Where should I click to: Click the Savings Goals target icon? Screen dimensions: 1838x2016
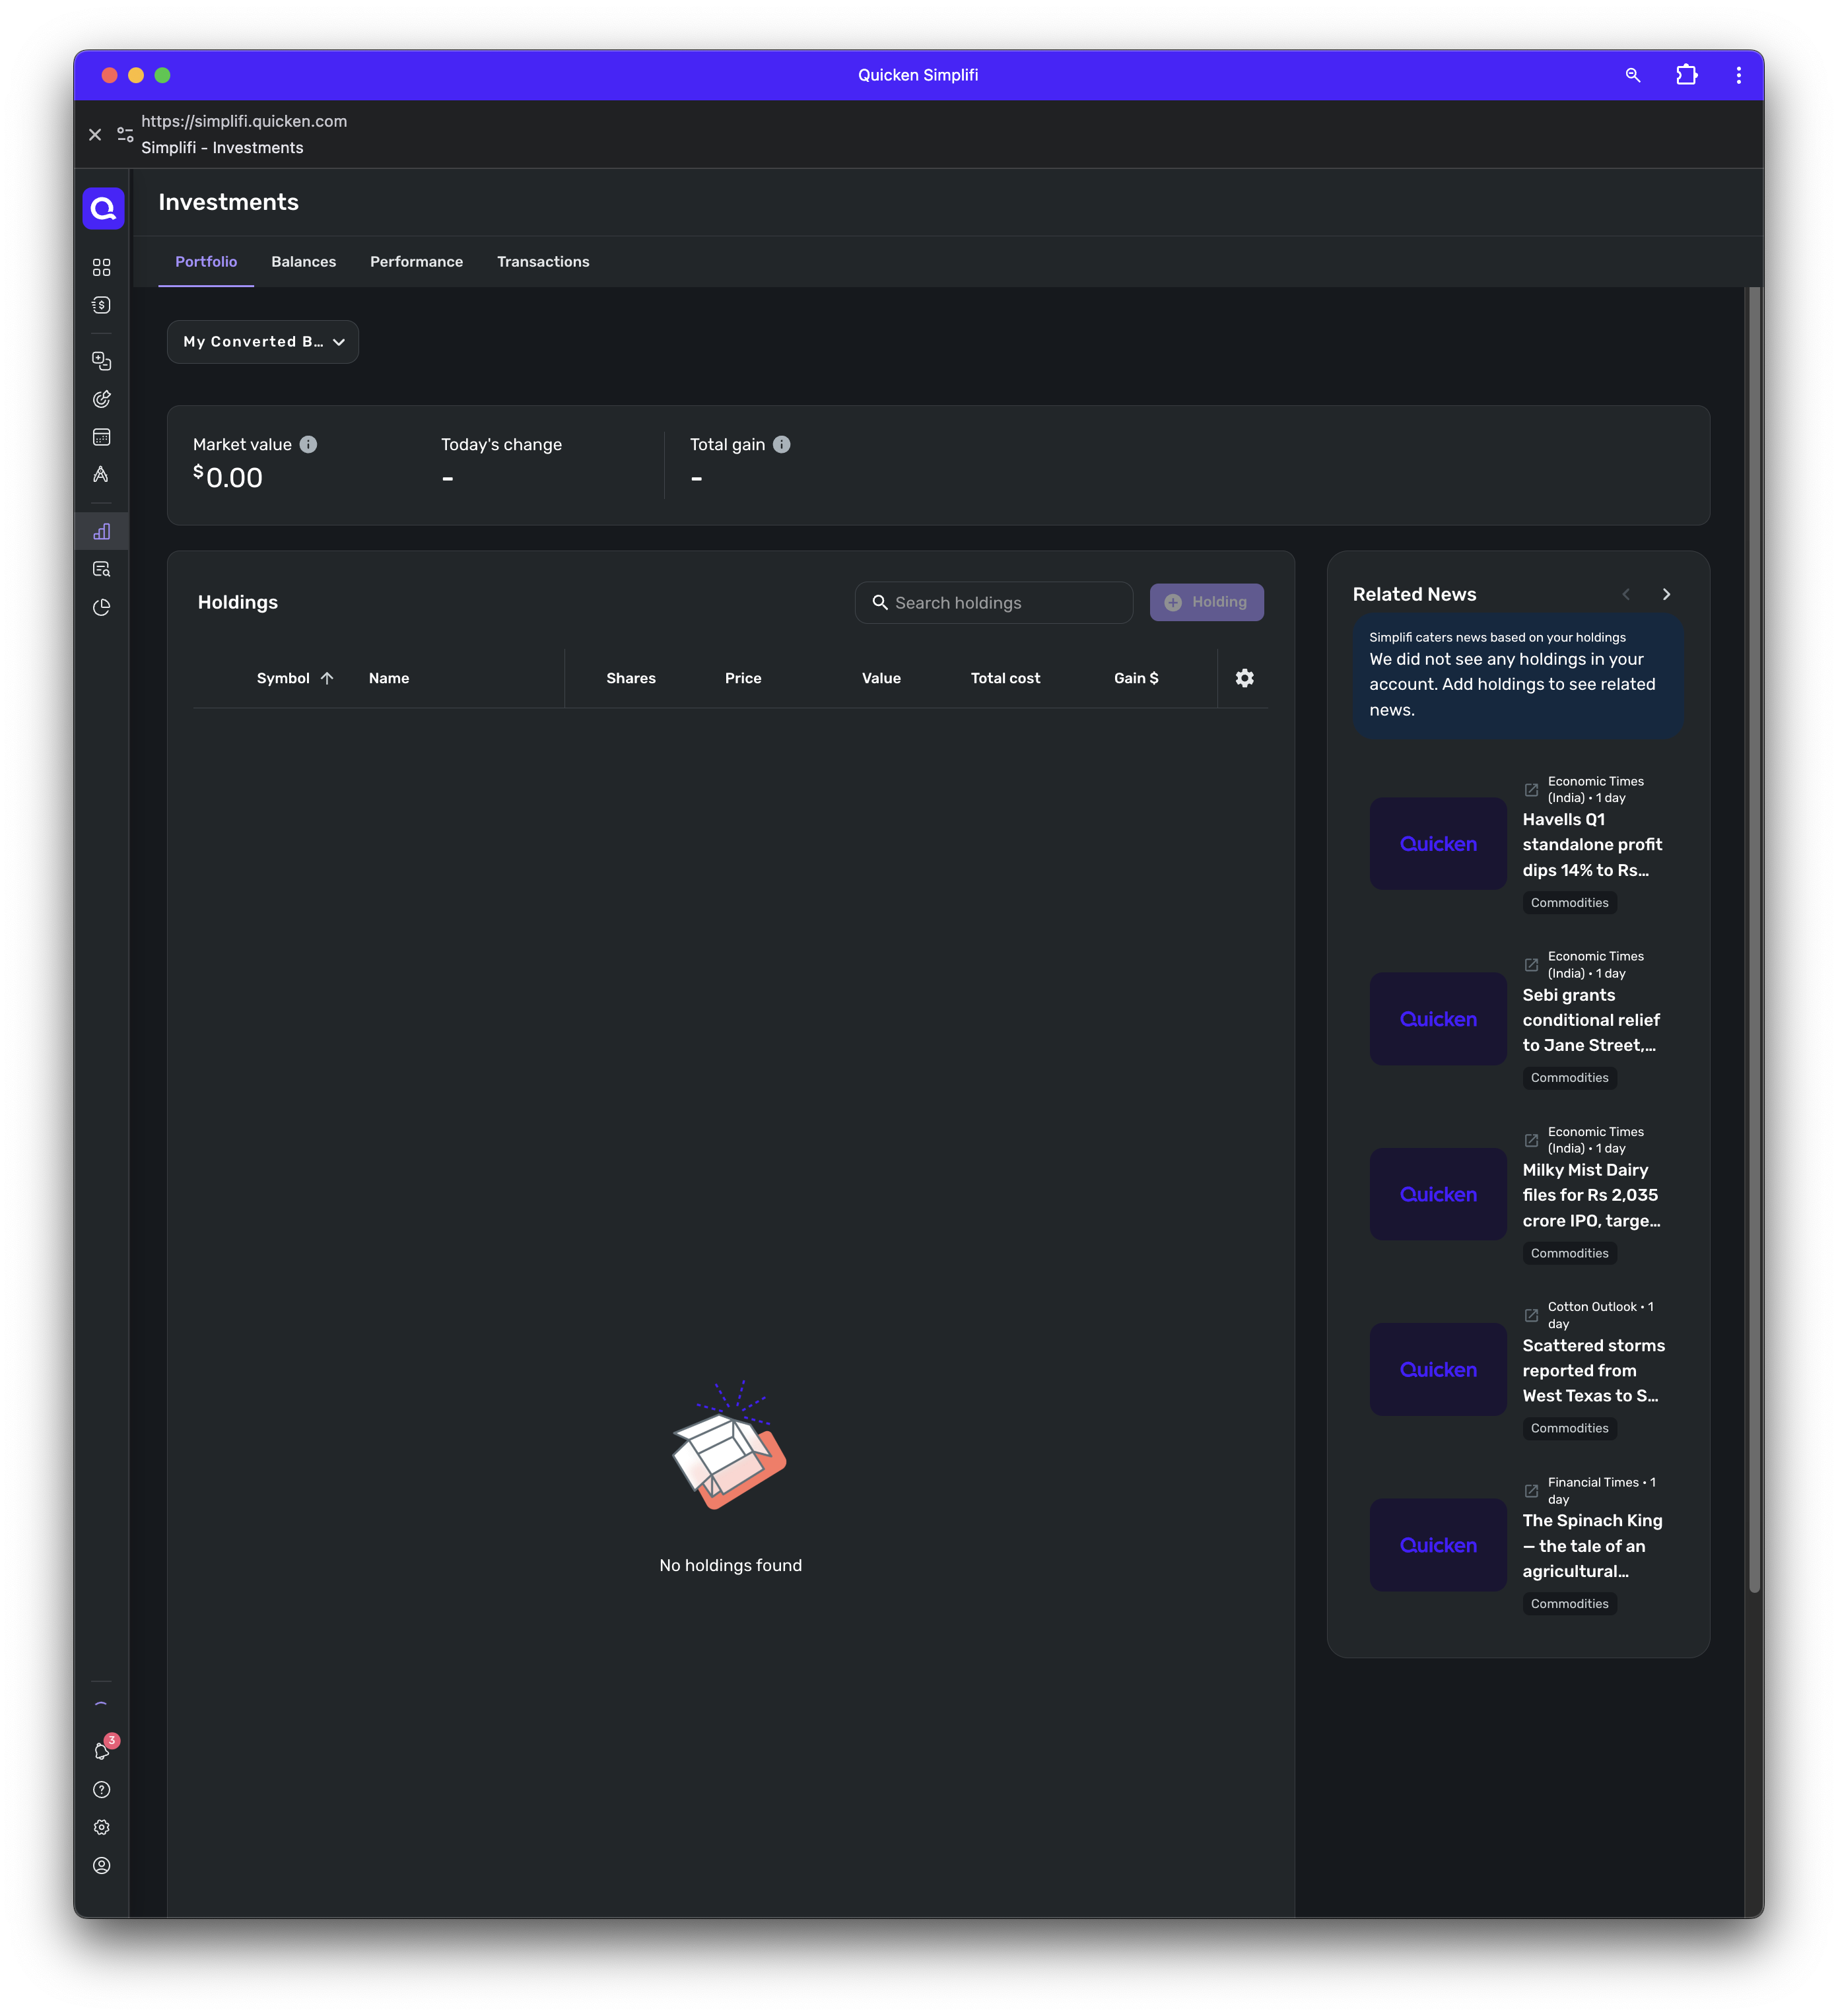(x=101, y=399)
